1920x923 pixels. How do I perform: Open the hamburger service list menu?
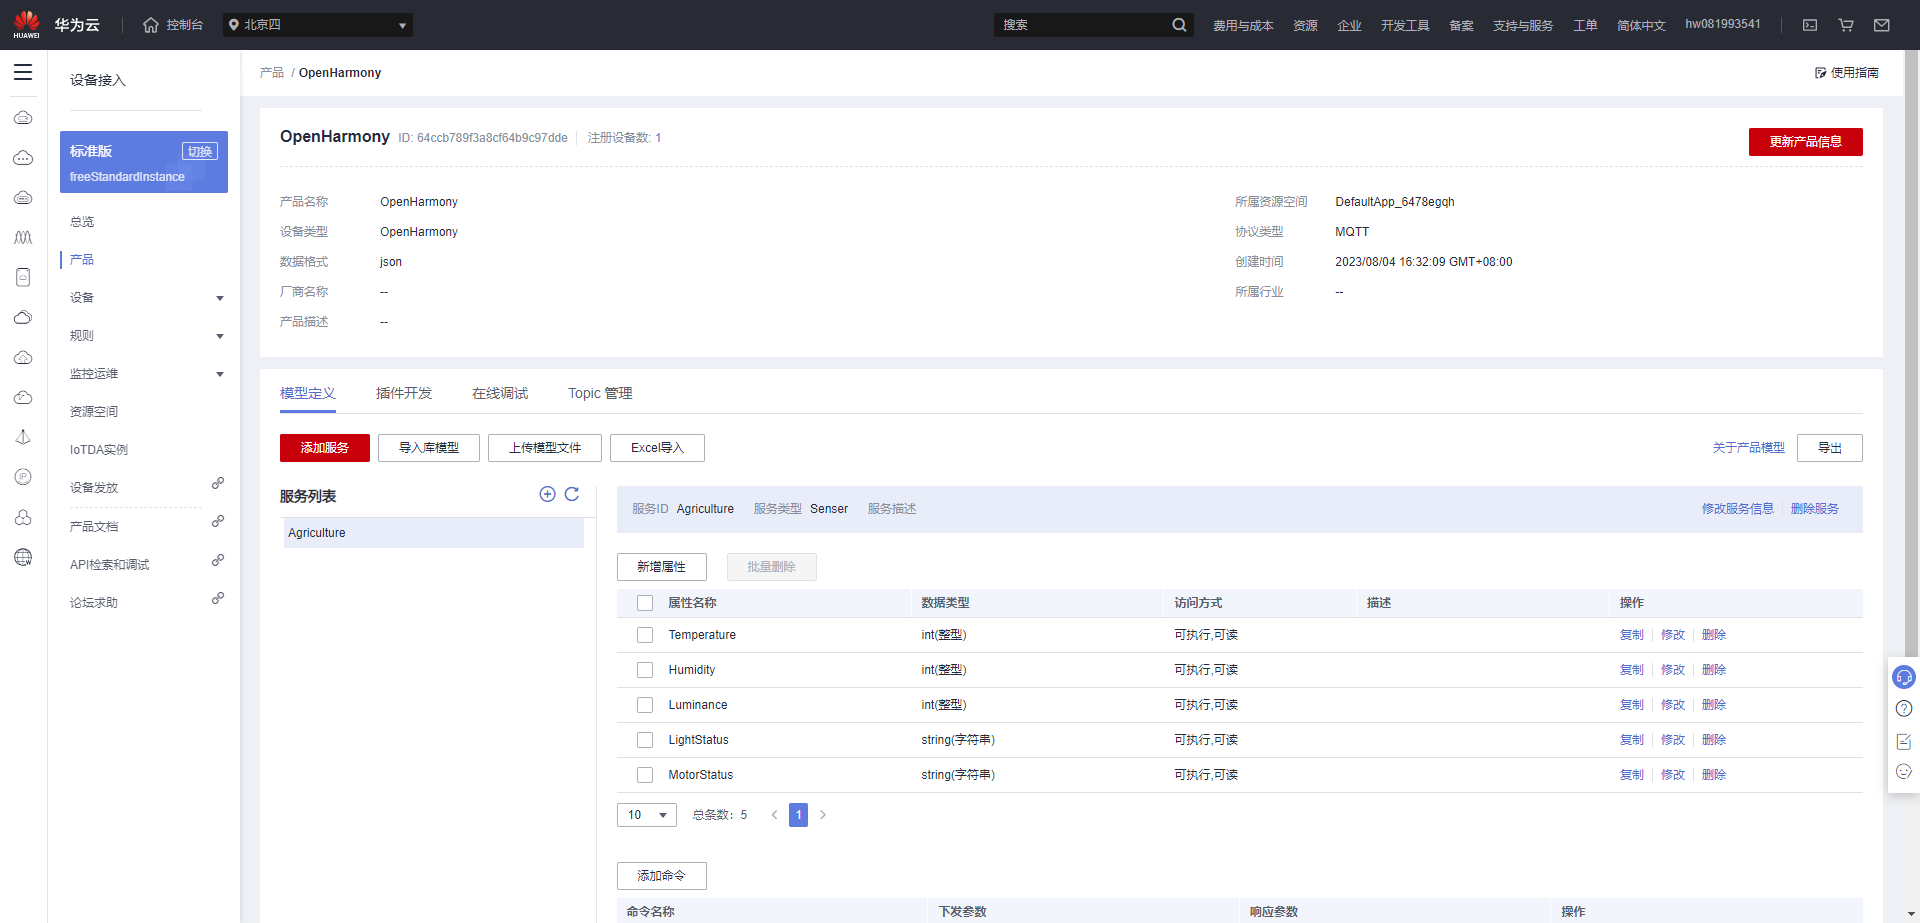point(23,72)
